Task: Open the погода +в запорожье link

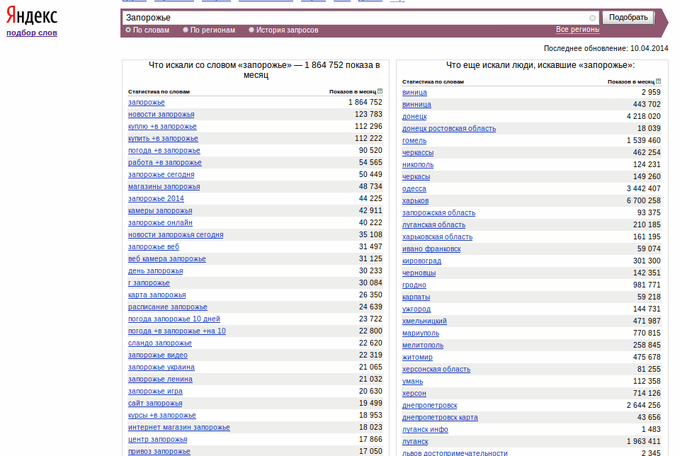Action: (164, 151)
